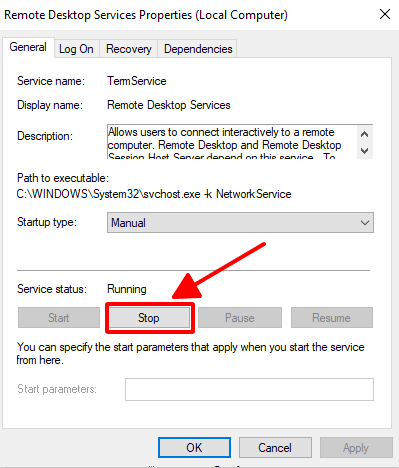Cancel the properties dialog
399x468 pixels.
pyautogui.click(x=275, y=448)
